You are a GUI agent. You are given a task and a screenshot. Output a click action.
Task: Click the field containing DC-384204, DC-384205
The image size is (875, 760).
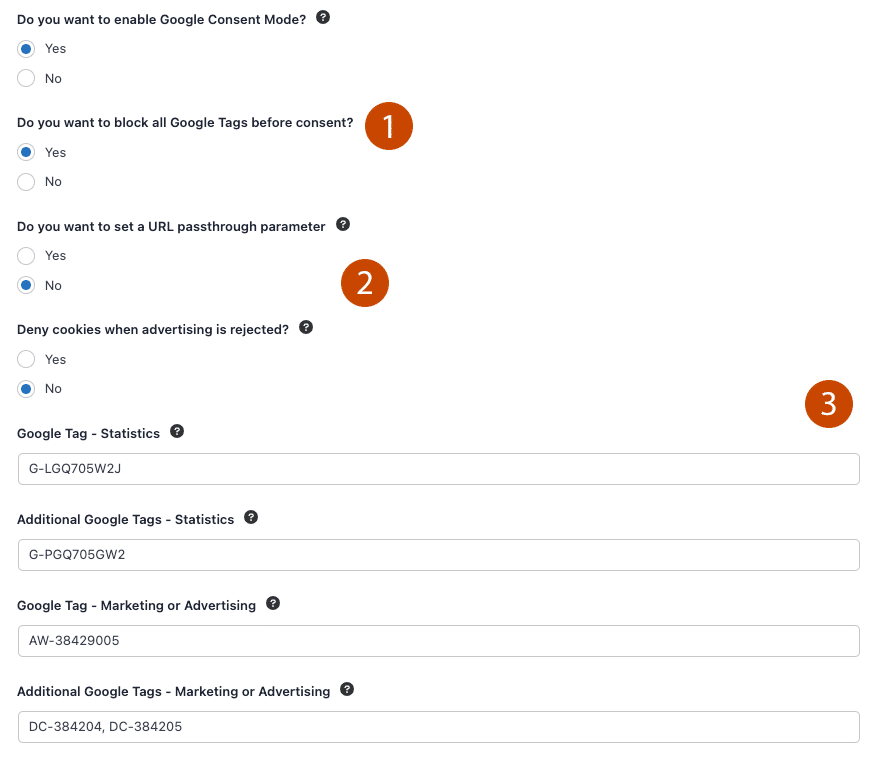pyautogui.click(x=439, y=727)
